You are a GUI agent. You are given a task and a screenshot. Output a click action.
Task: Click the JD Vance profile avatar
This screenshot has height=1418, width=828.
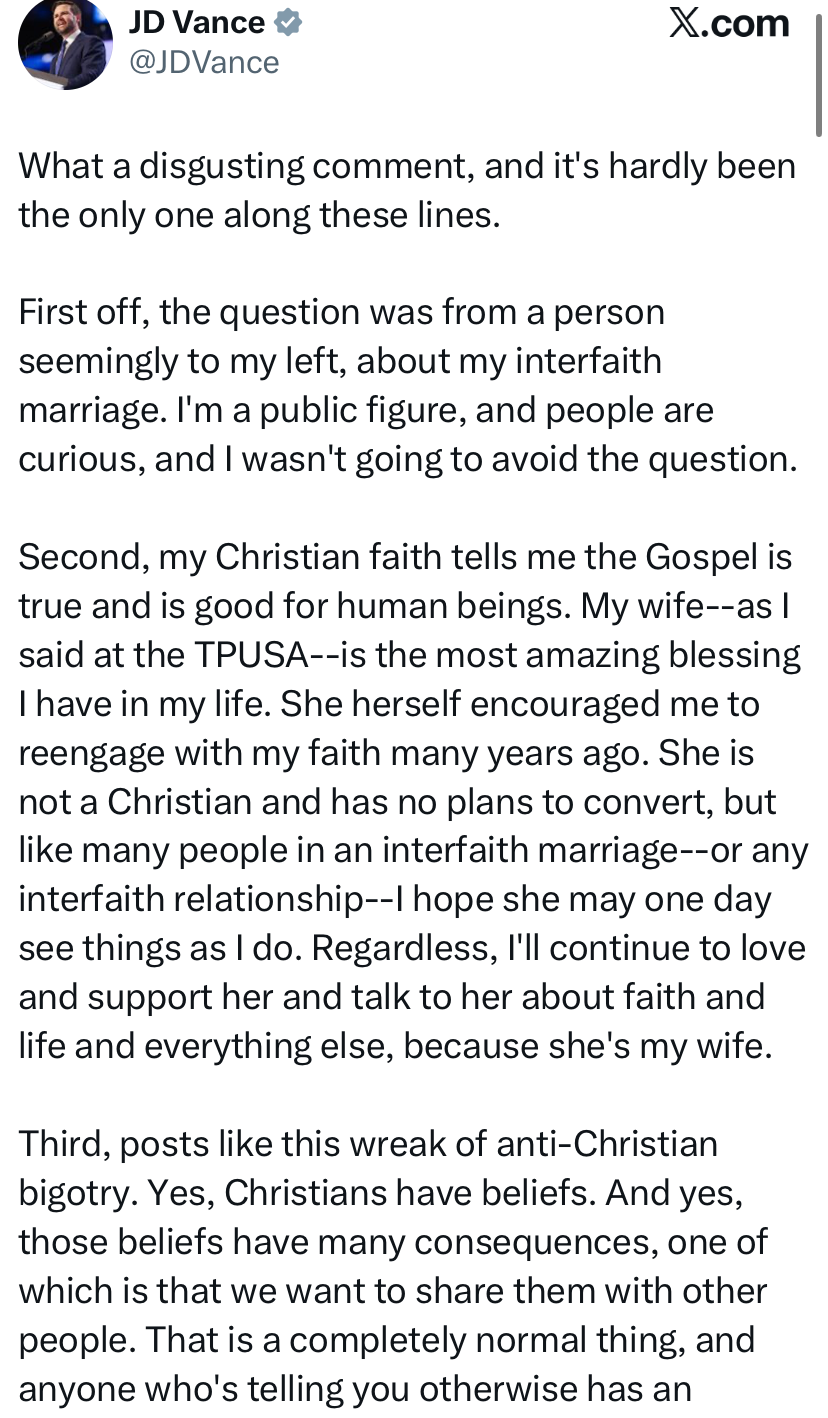(65, 44)
